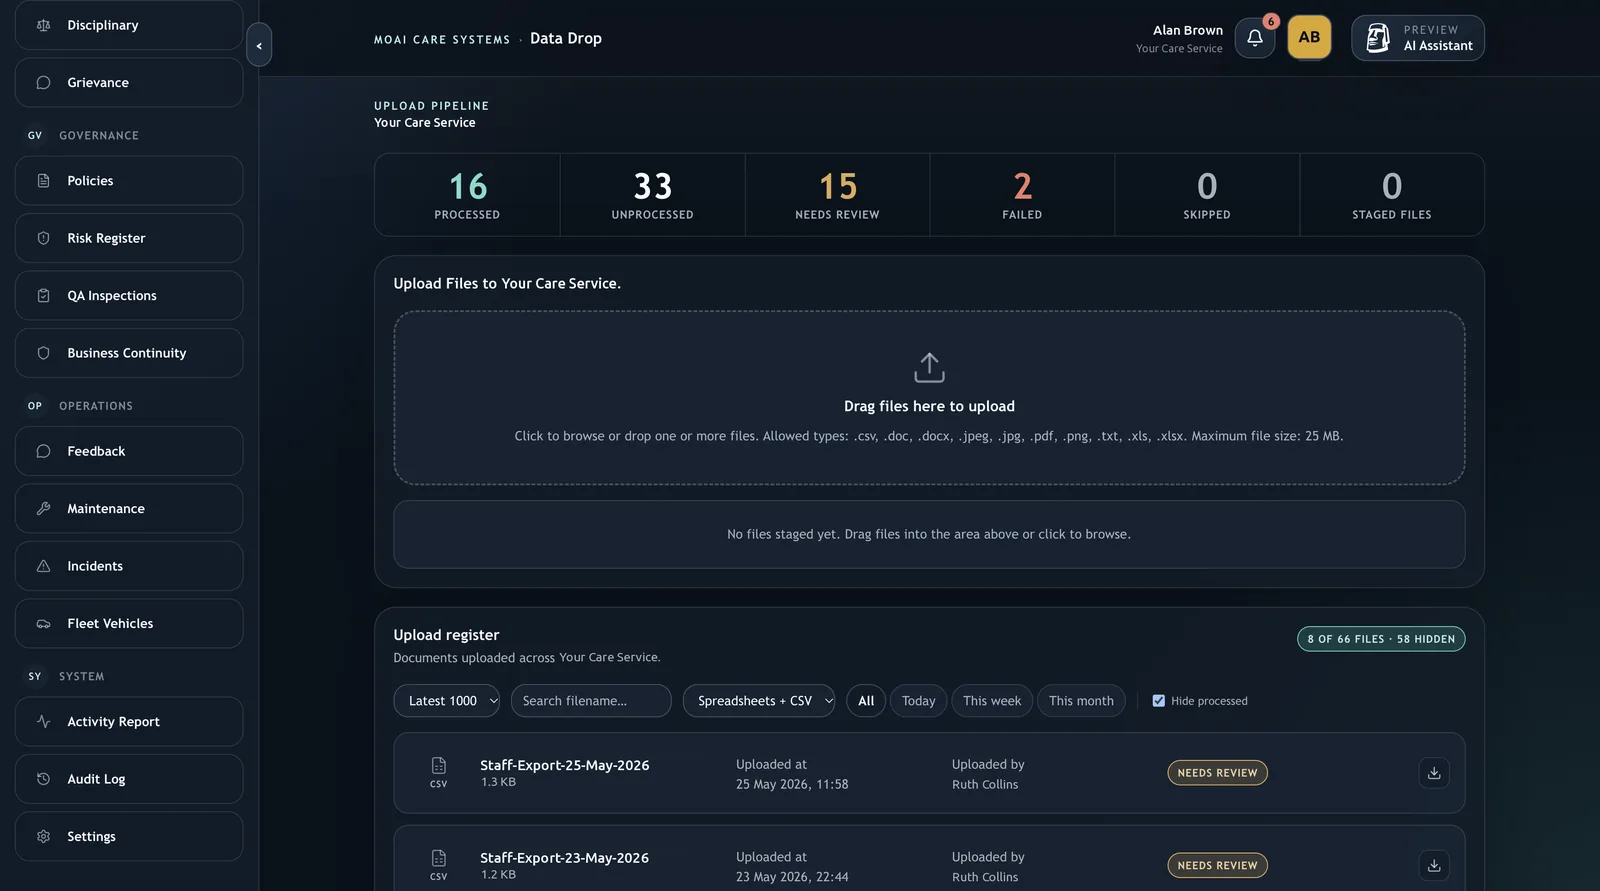Click the Processed count tile
Viewport: 1600px width, 891px height.
coord(467,195)
